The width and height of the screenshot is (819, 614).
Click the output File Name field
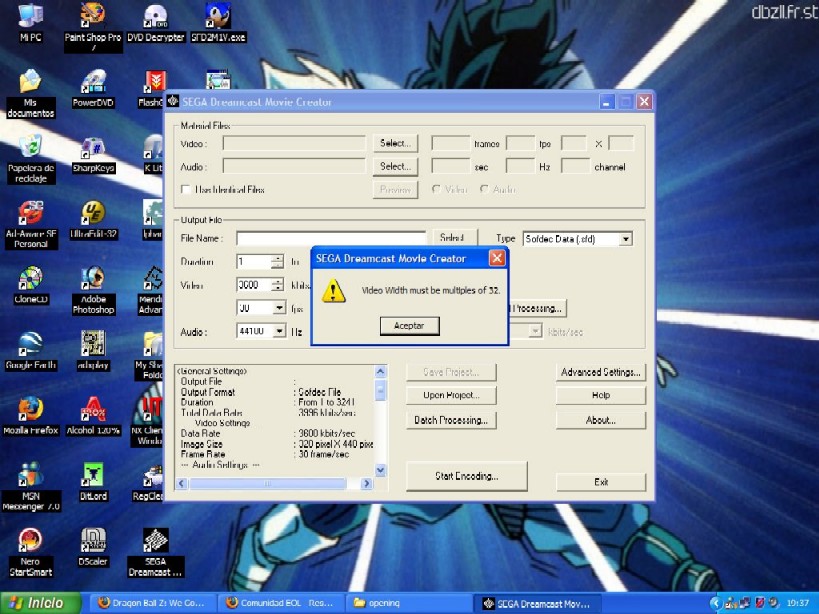tap(331, 239)
